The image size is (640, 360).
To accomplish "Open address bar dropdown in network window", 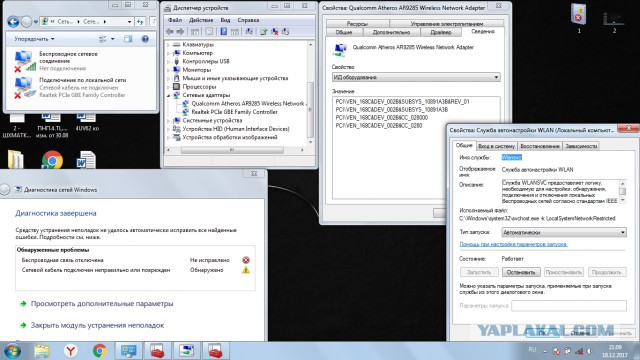I will coord(129,22).
